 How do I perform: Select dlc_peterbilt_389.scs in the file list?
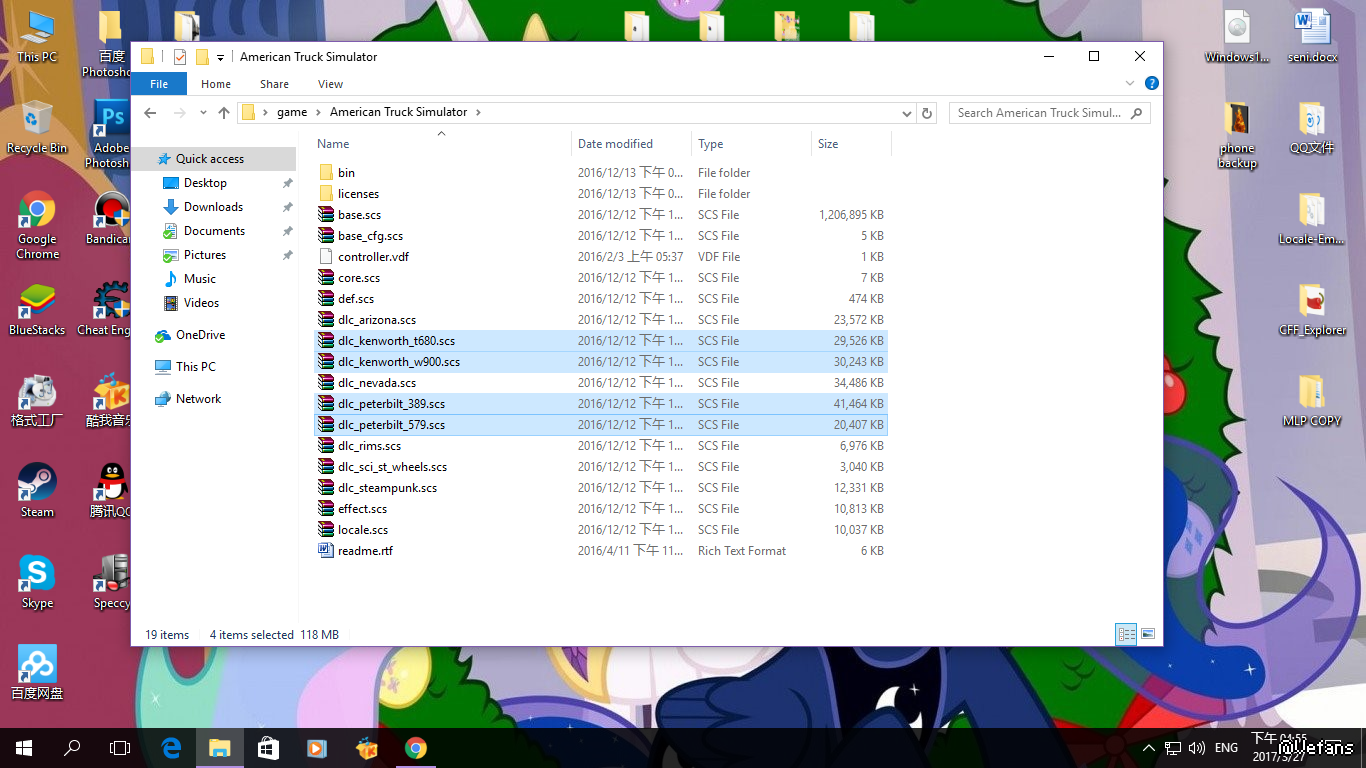(x=601, y=404)
